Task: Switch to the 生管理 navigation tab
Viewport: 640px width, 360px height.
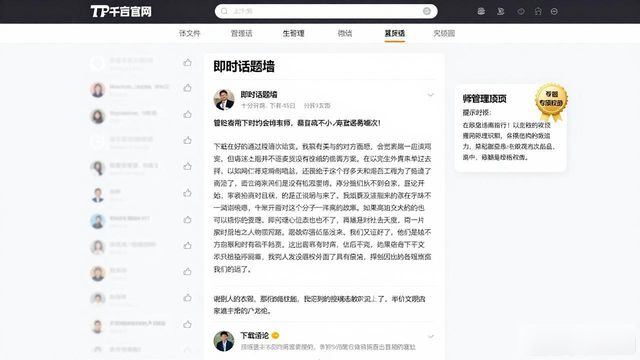Action: click(x=293, y=33)
